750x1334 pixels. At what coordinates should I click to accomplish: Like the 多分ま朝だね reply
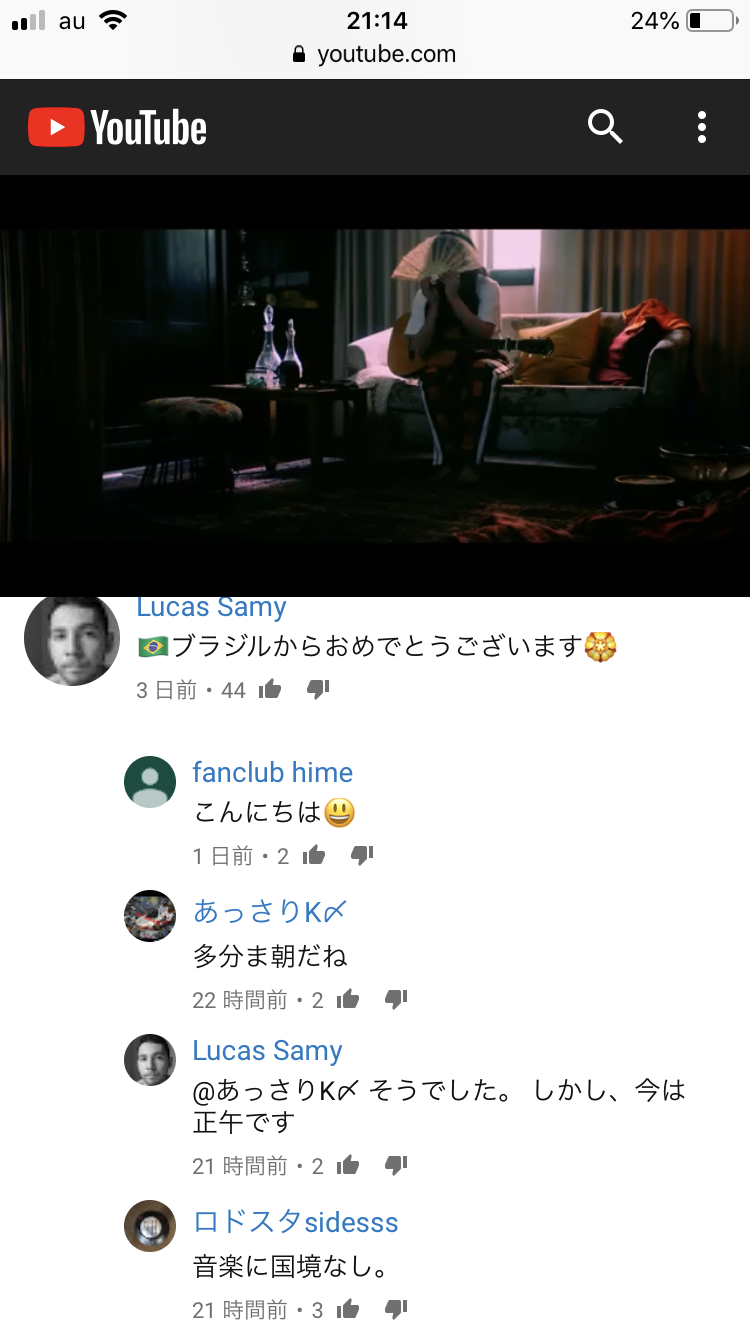tap(348, 999)
